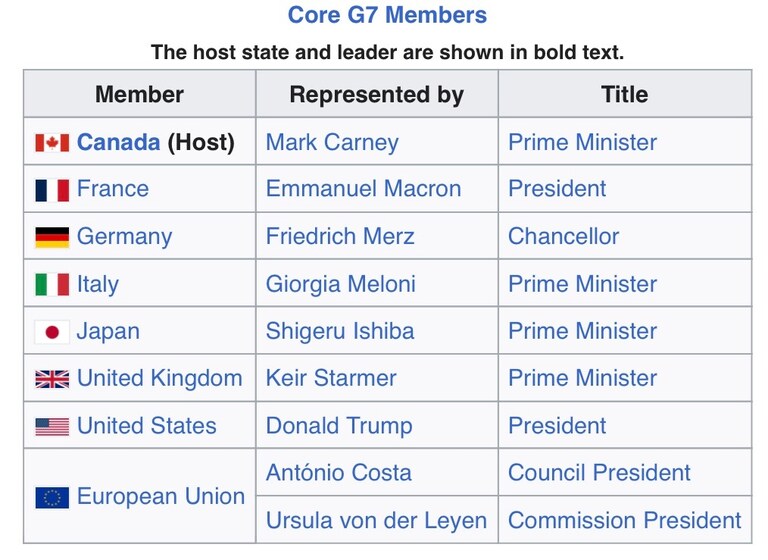The height and width of the screenshot is (560, 768).
Task: Click the Germany flag icon
Action: pyautogui.click(x=52, y=237)
